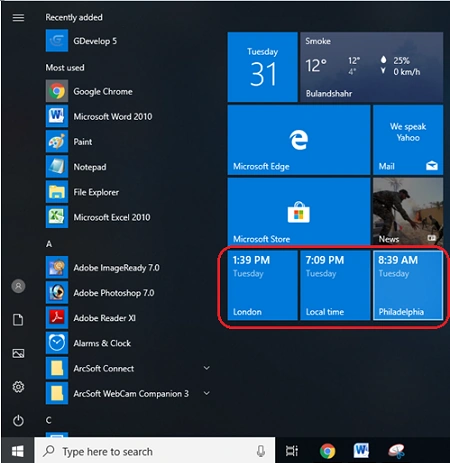Open Task View on the taskbar

pos(292,451)
